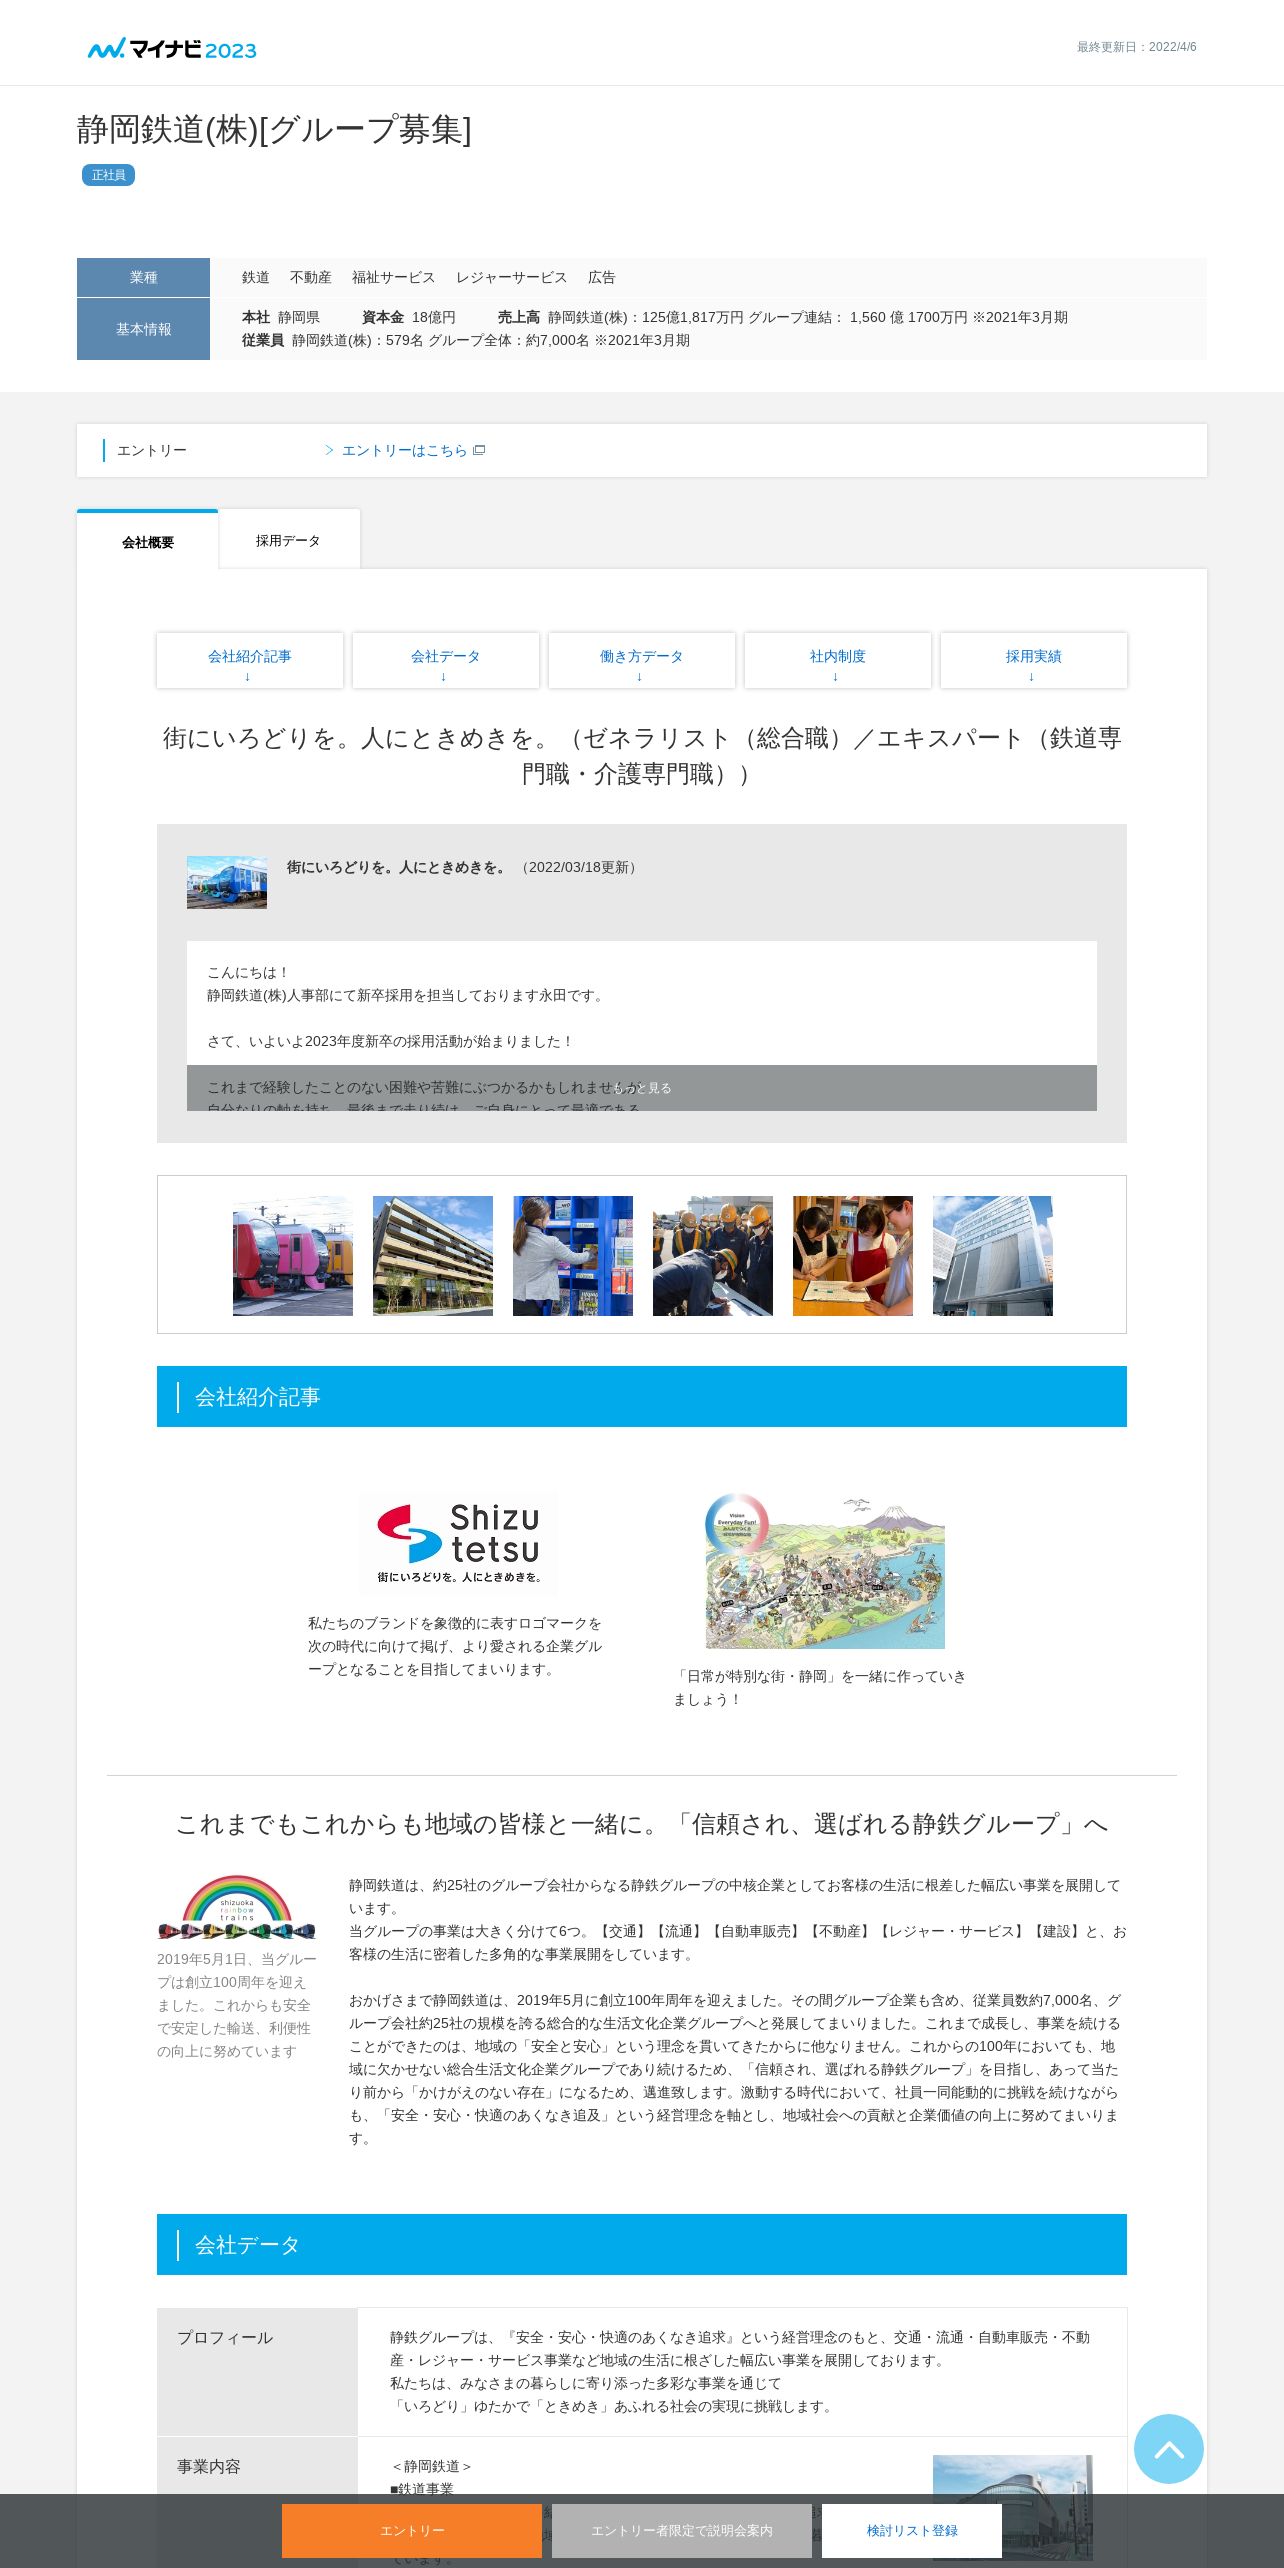The width and height of the screenshot is (1284, 2568).
Task: Click the scroll-to-top arrow button
Action: 1168,2448
